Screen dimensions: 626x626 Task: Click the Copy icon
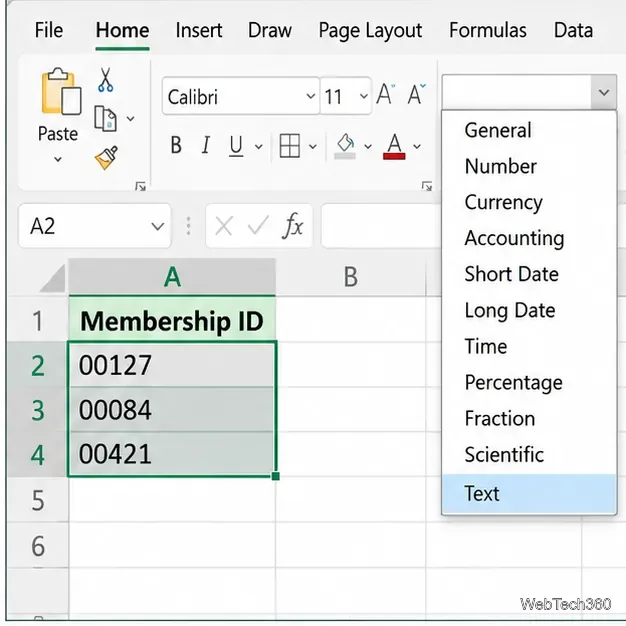(x=105, y=119)
